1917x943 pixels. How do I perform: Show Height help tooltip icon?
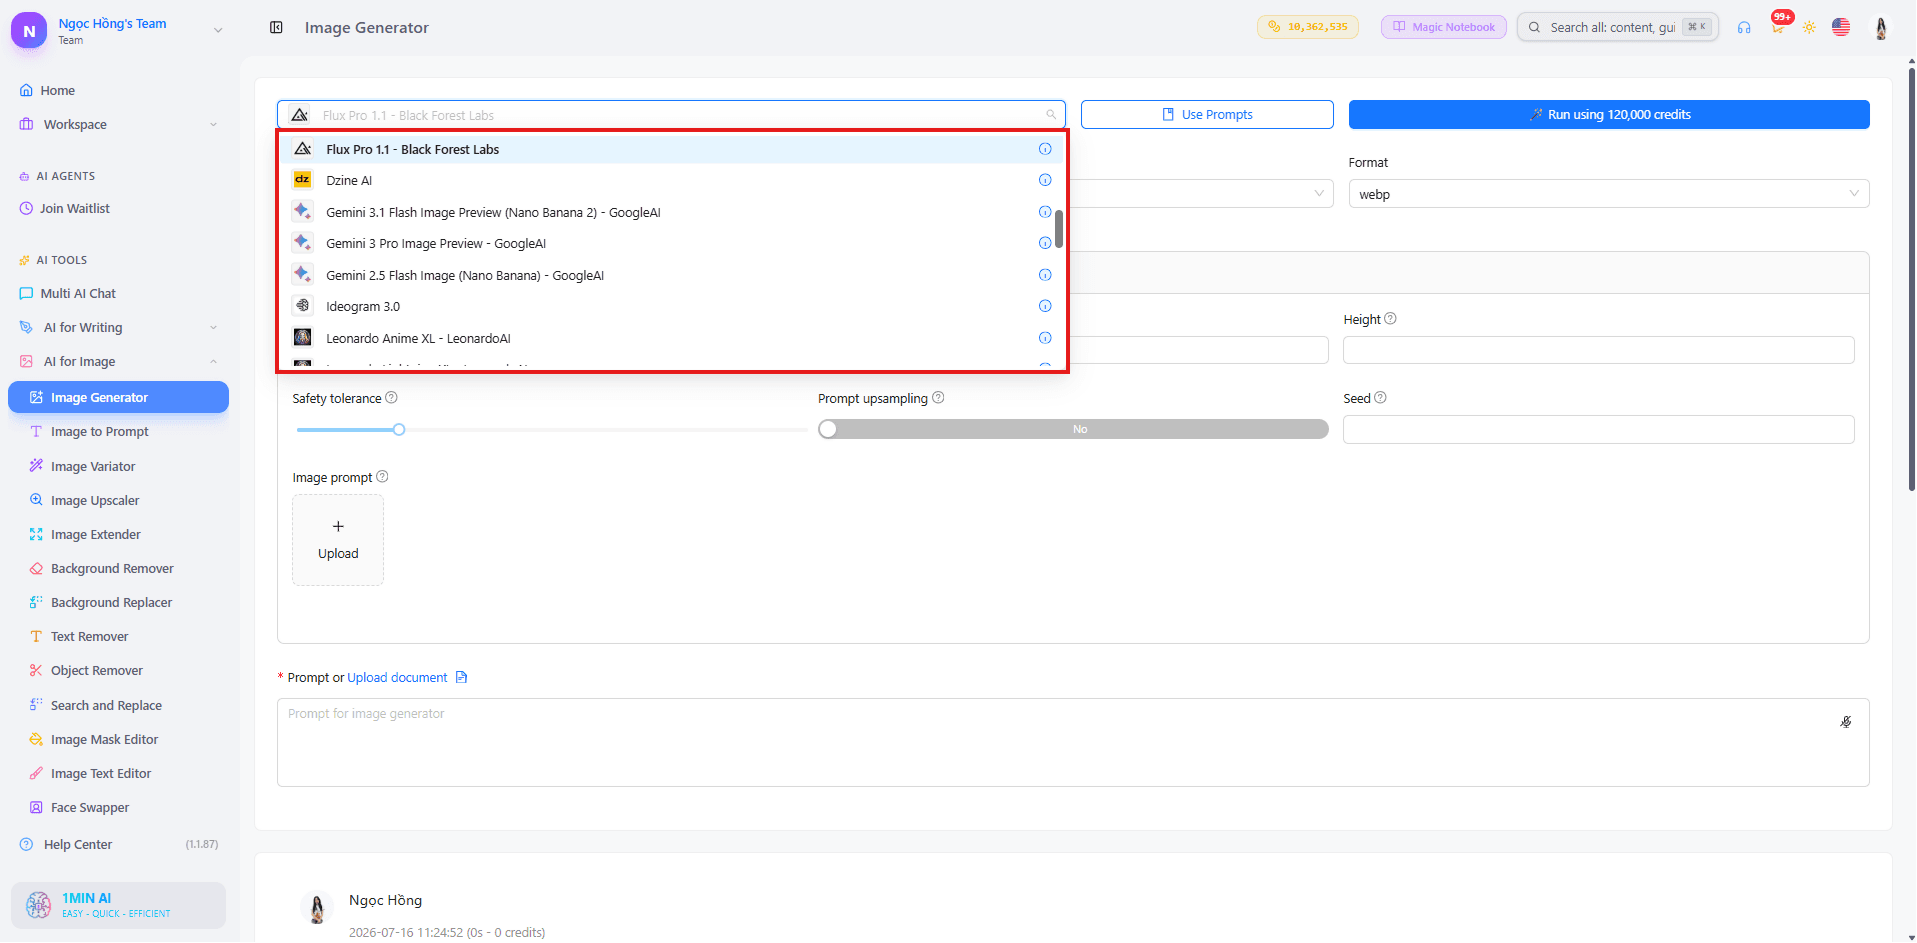1390,319
